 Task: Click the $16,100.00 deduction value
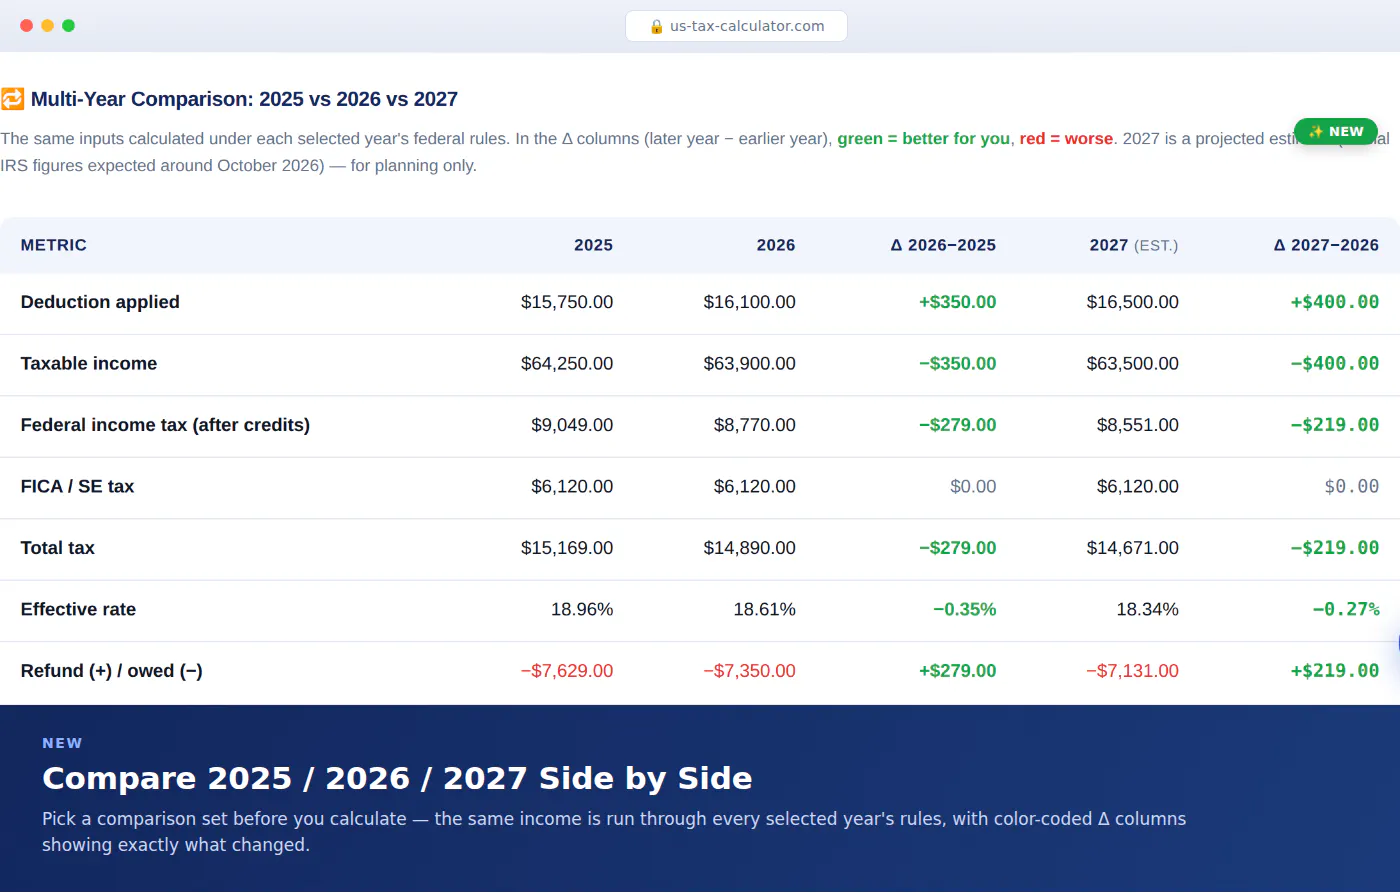pos(750,302)
